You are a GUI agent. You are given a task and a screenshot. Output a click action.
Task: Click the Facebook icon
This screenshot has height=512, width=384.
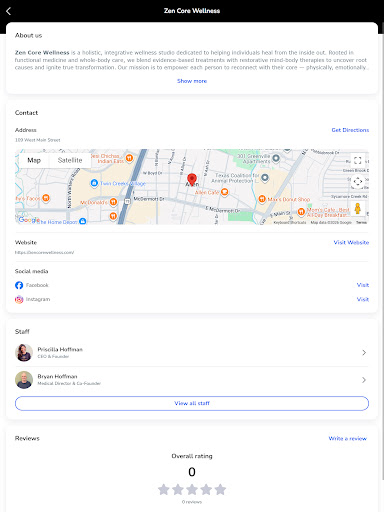tap(19, 285)
